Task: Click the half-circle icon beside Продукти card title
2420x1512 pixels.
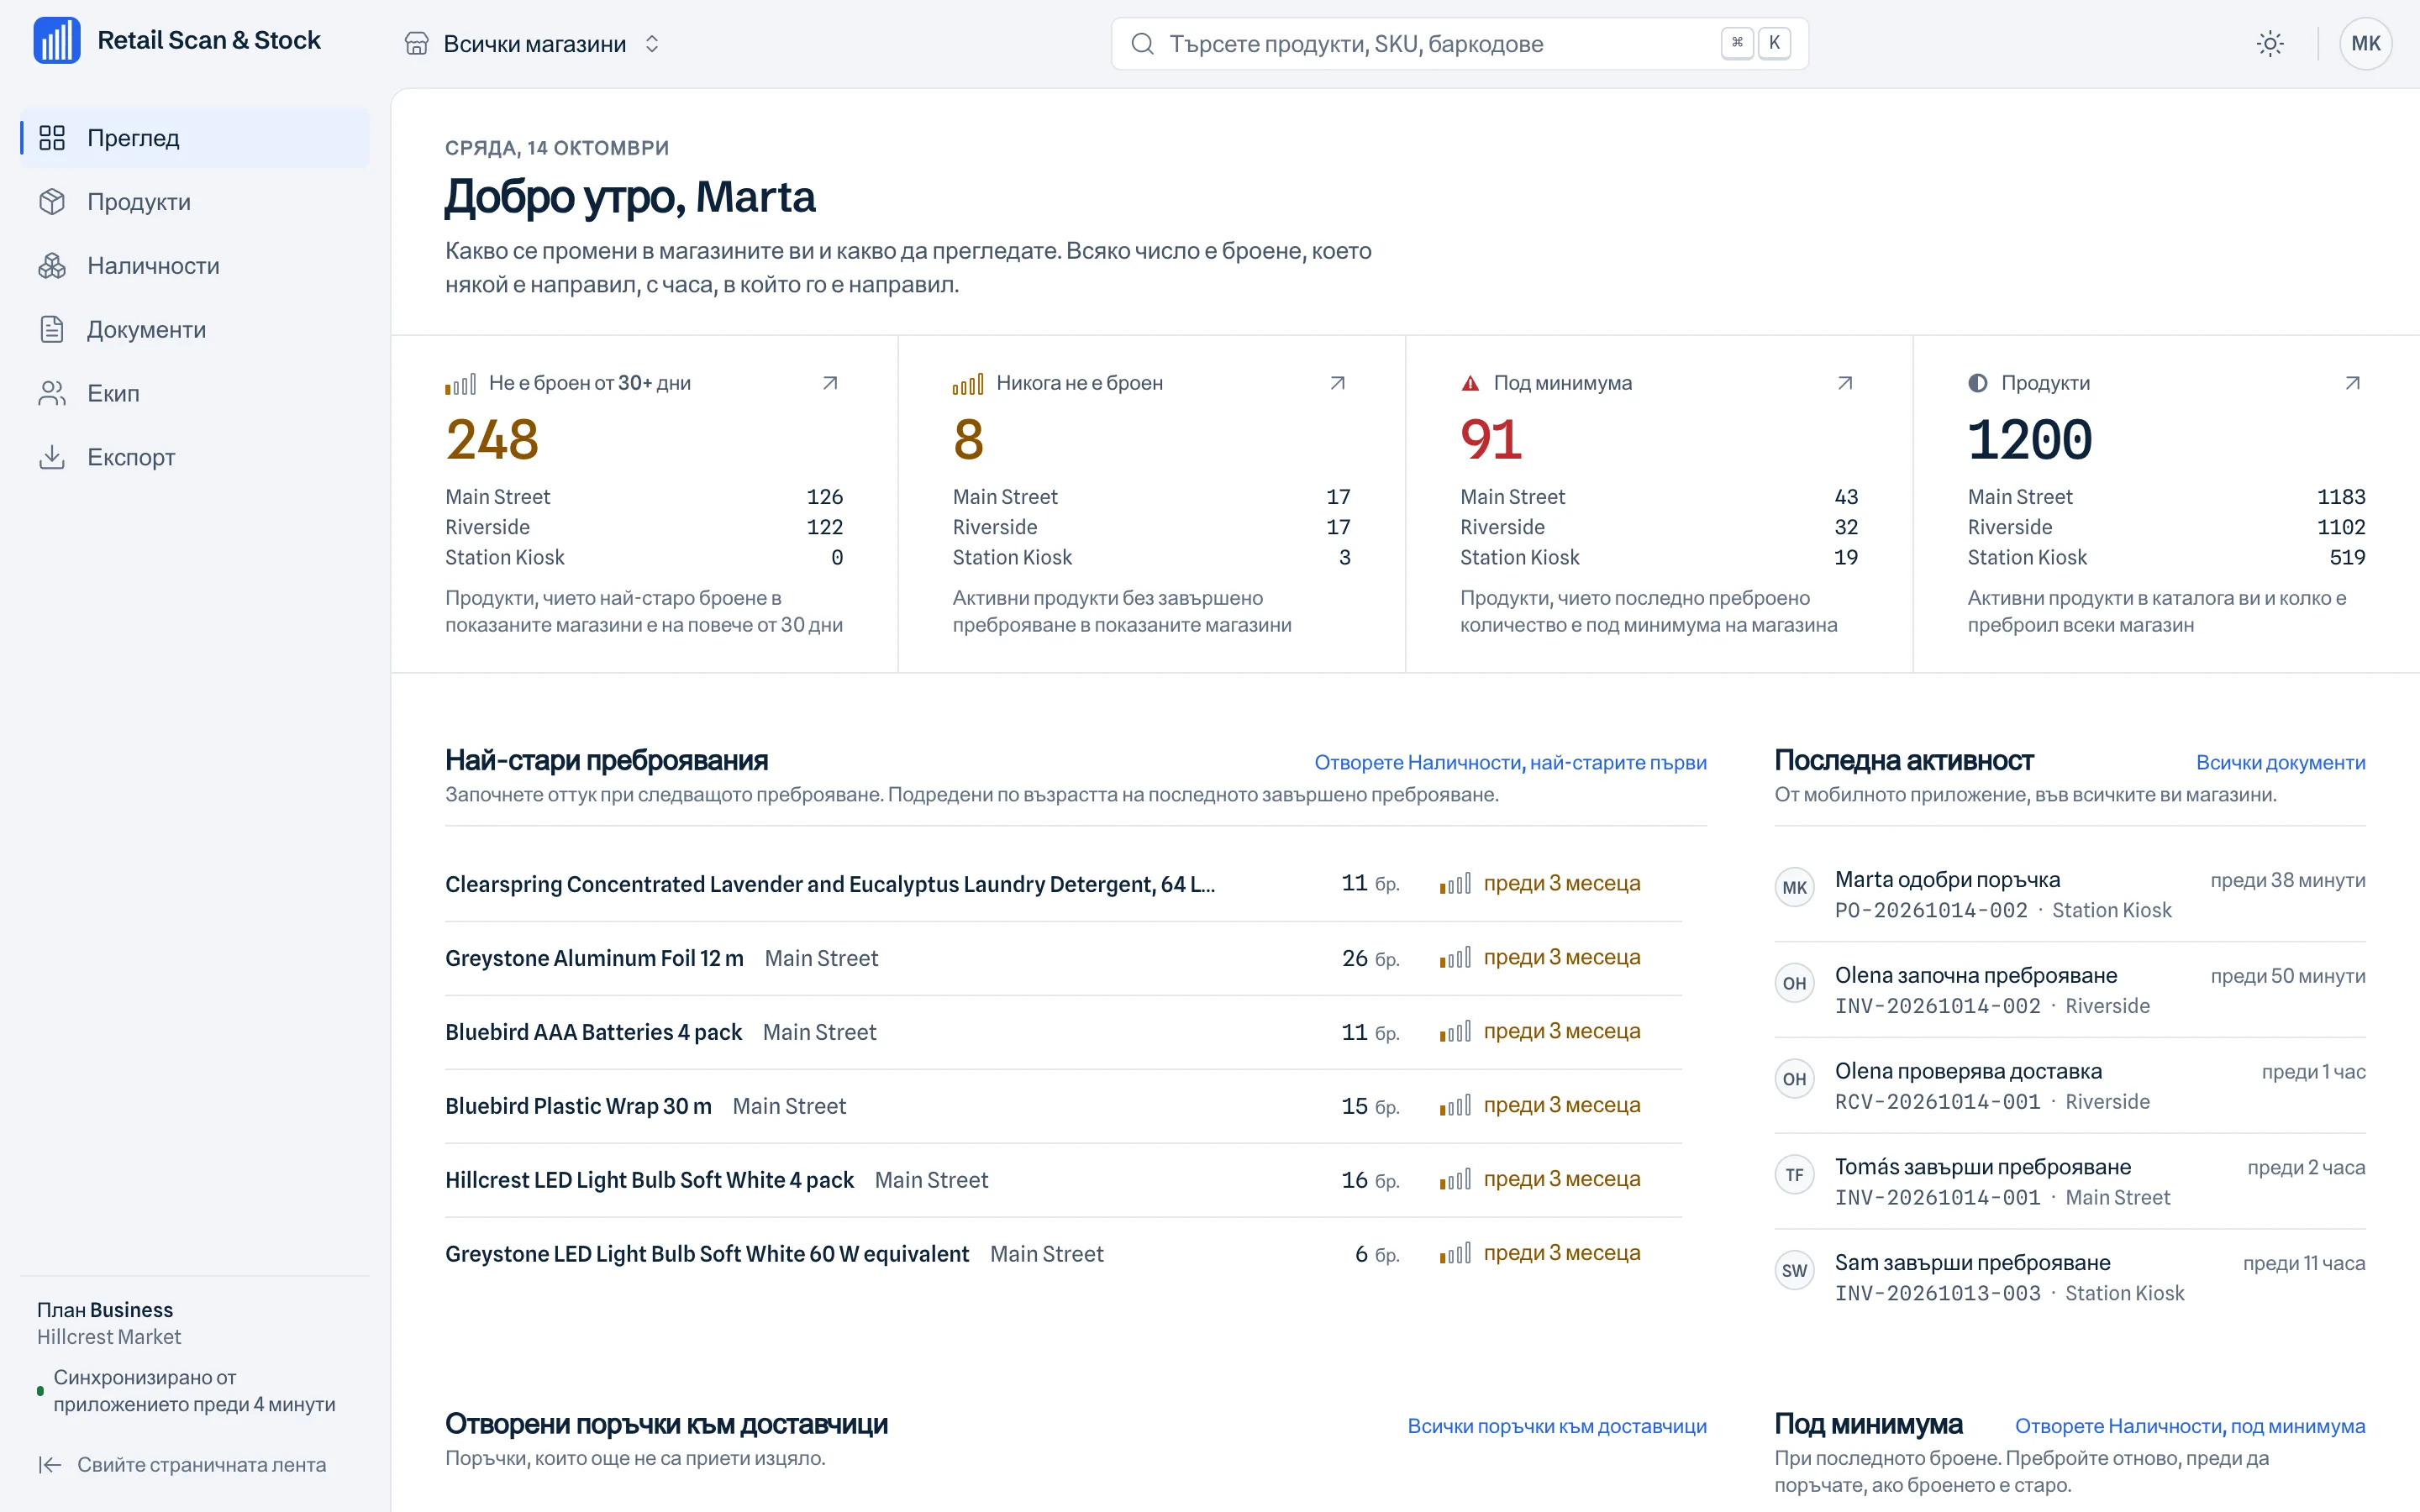Action: pos(1977,383)
